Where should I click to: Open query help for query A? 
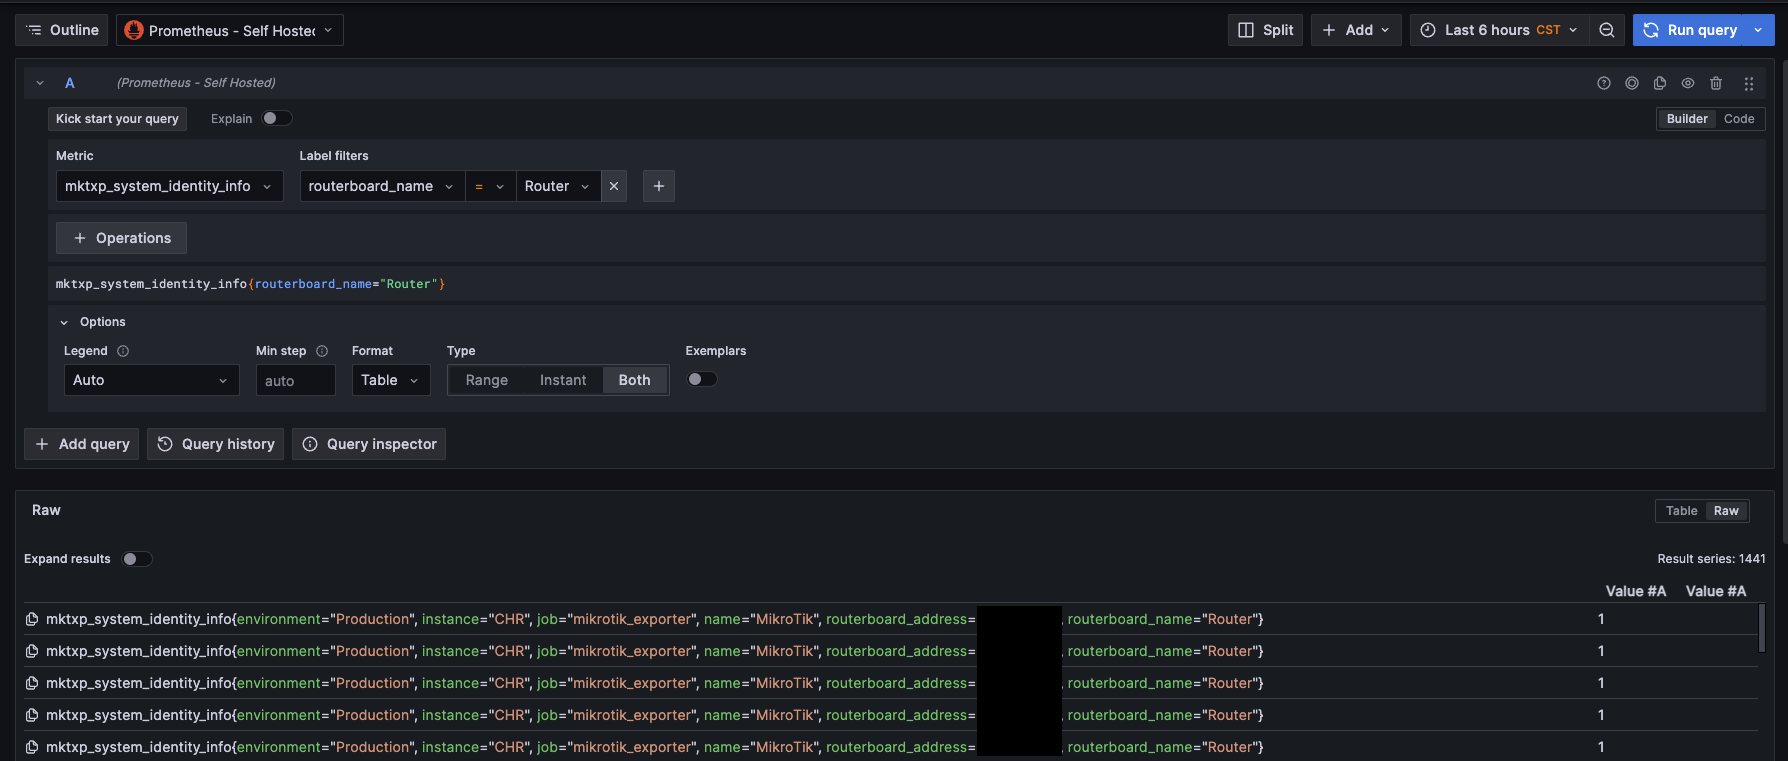pyautogui.click(x=1604, y=83)
